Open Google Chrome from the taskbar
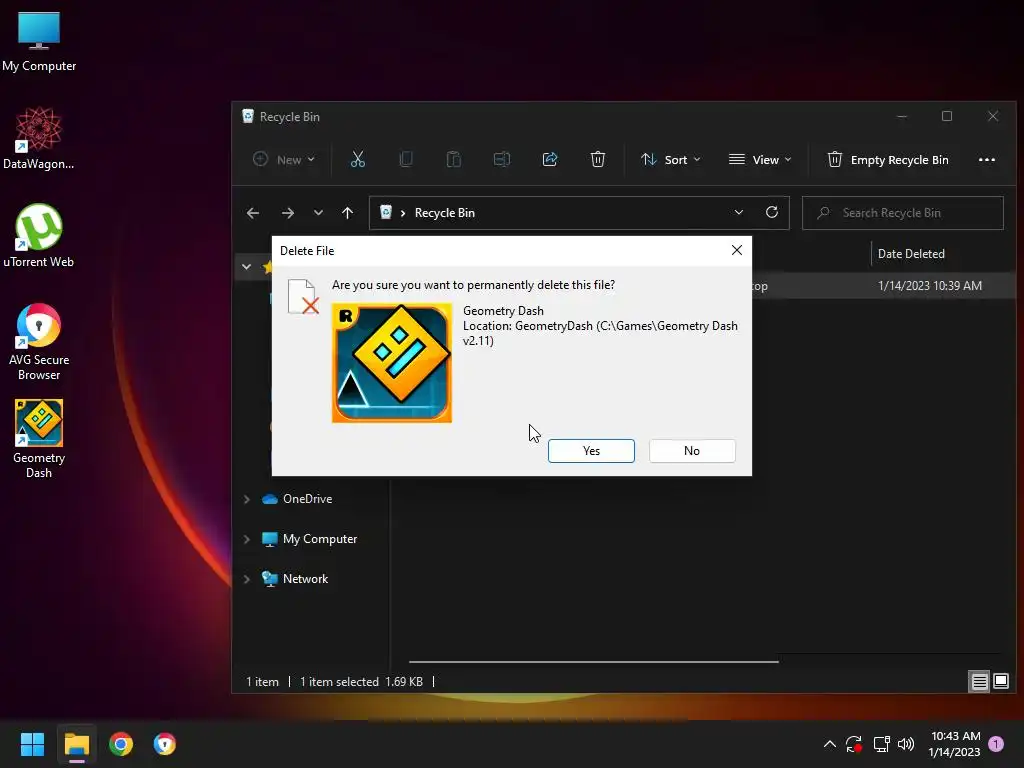The image size is (1024, 768). click(121, 744)
